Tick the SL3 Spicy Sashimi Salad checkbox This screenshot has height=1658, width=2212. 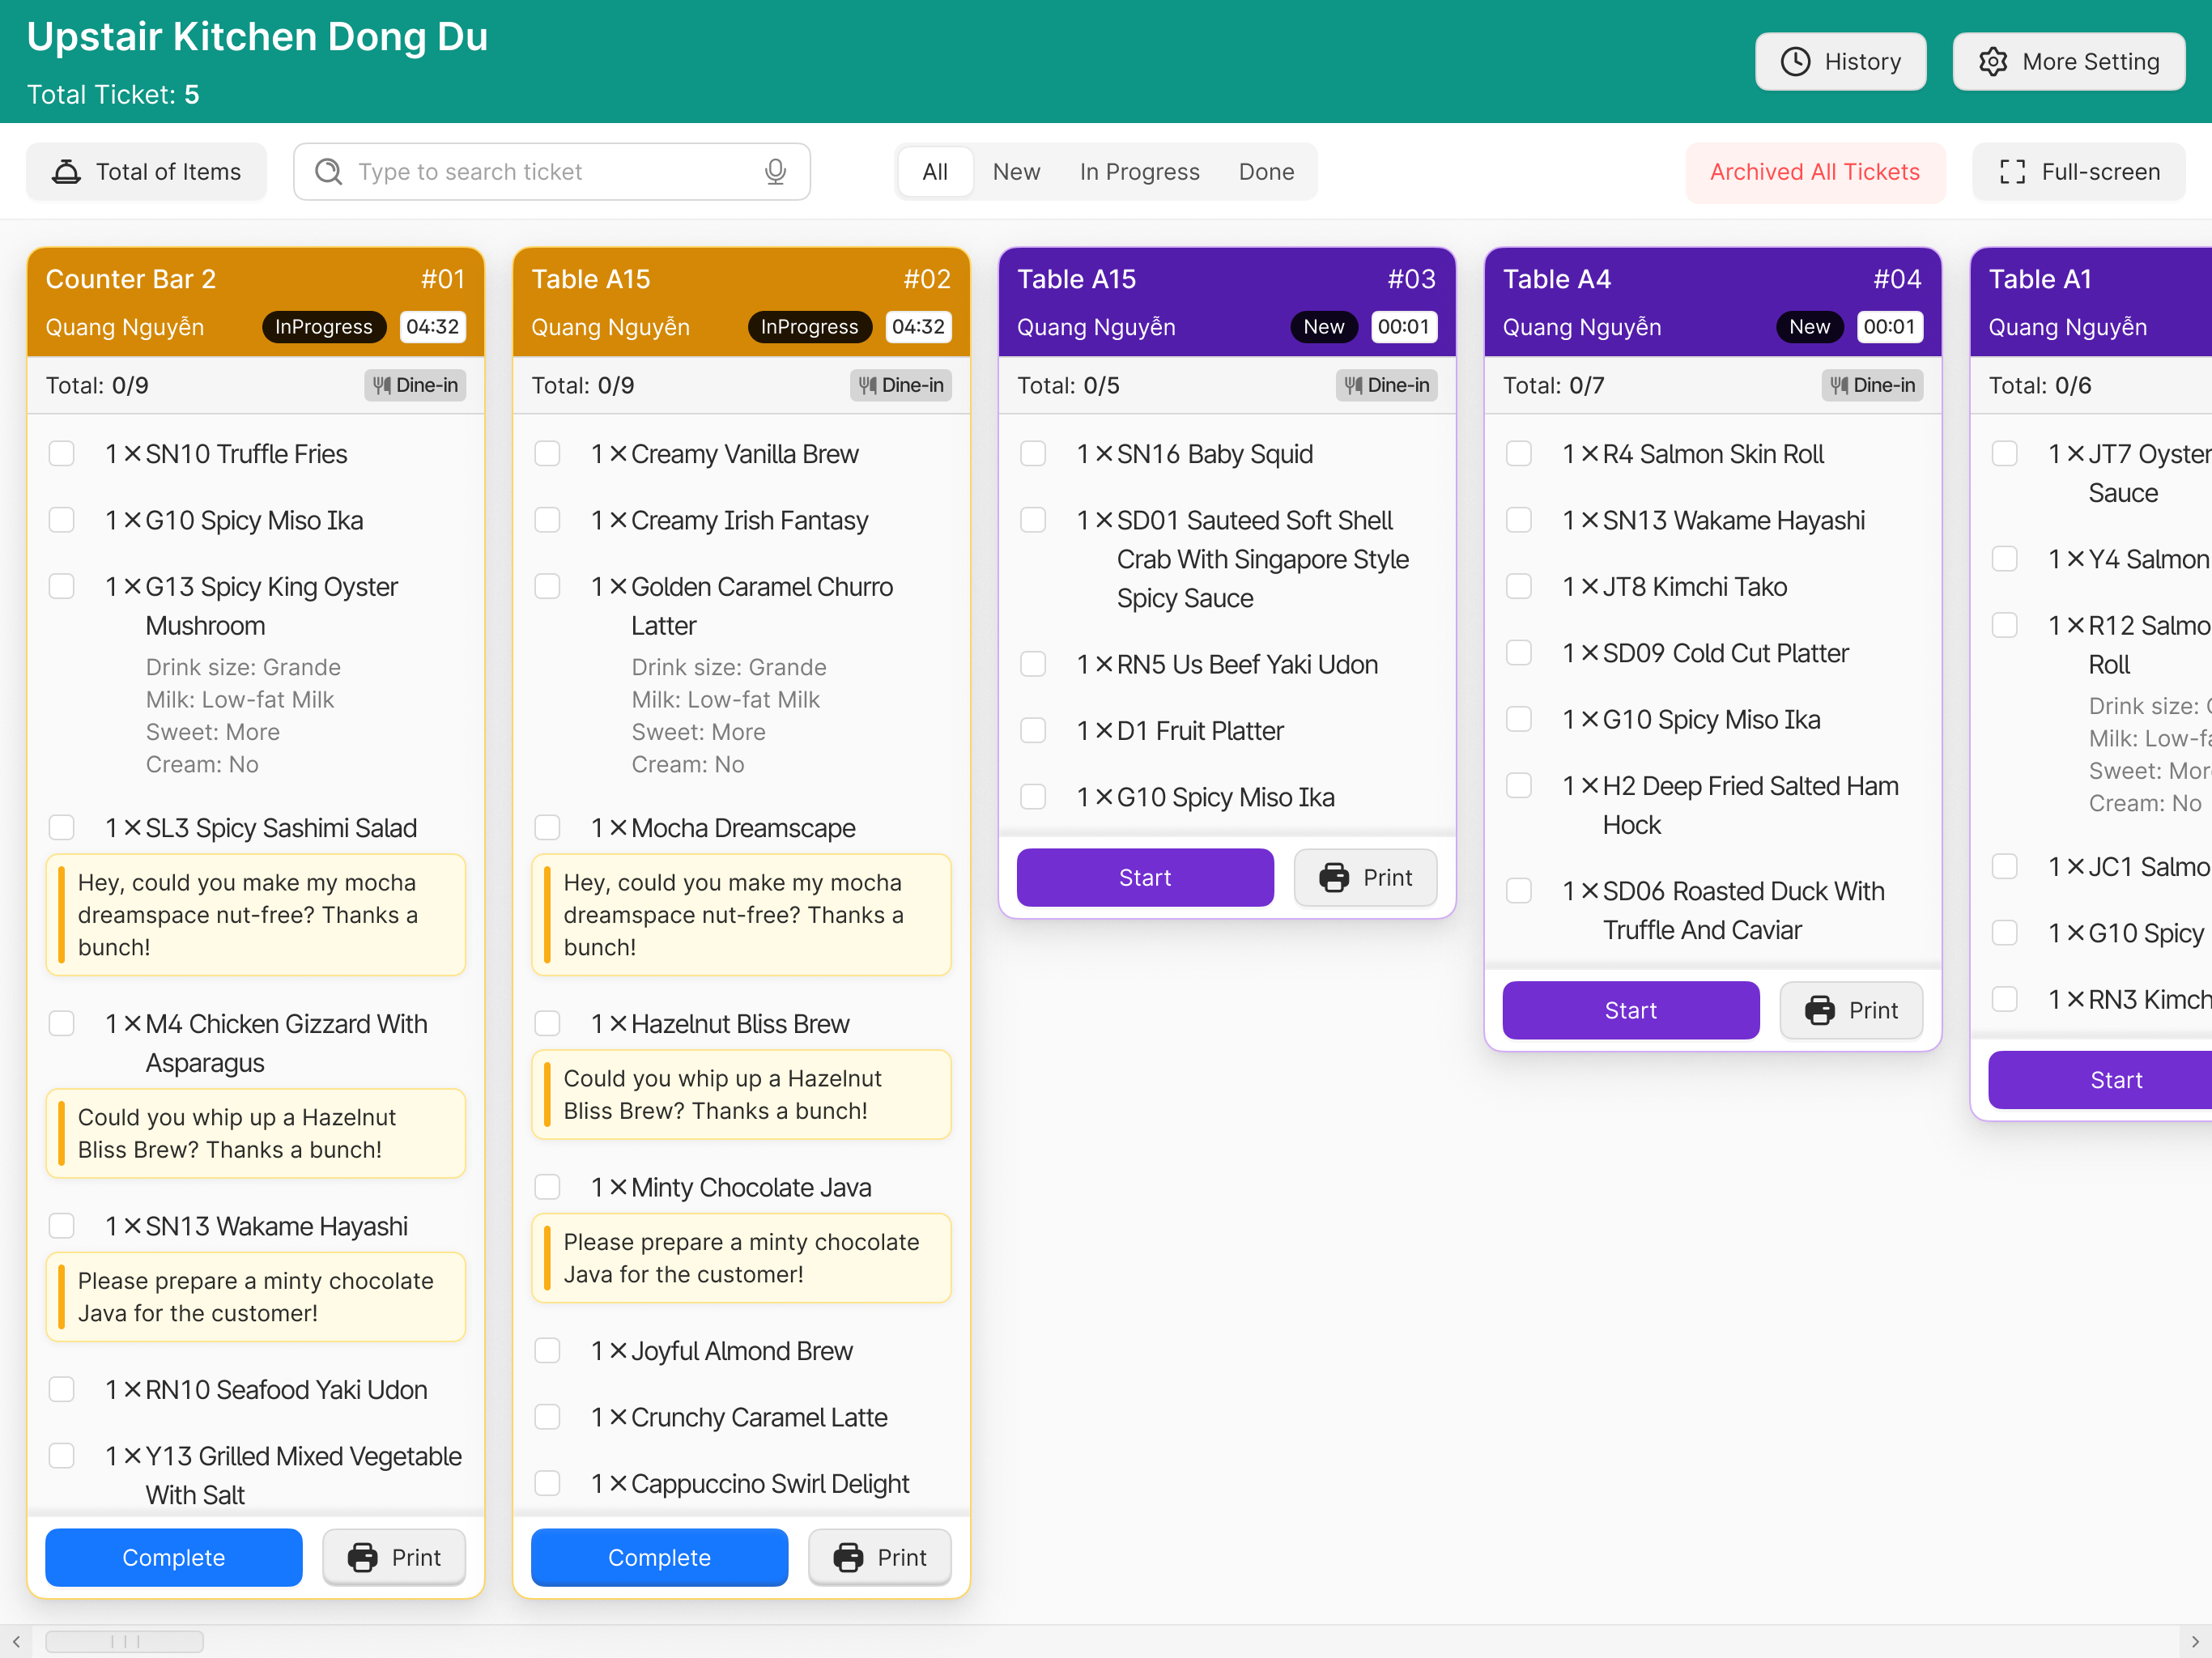(x=62, y=828)
